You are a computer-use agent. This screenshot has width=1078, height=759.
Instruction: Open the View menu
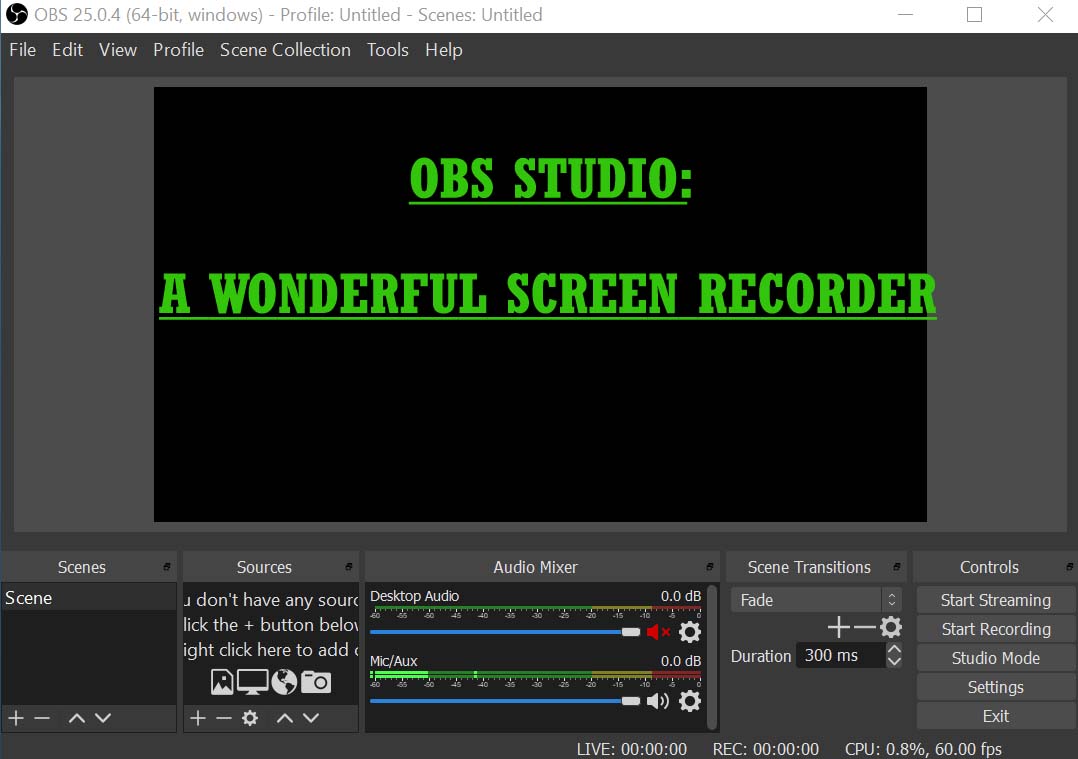pos(118,50)
